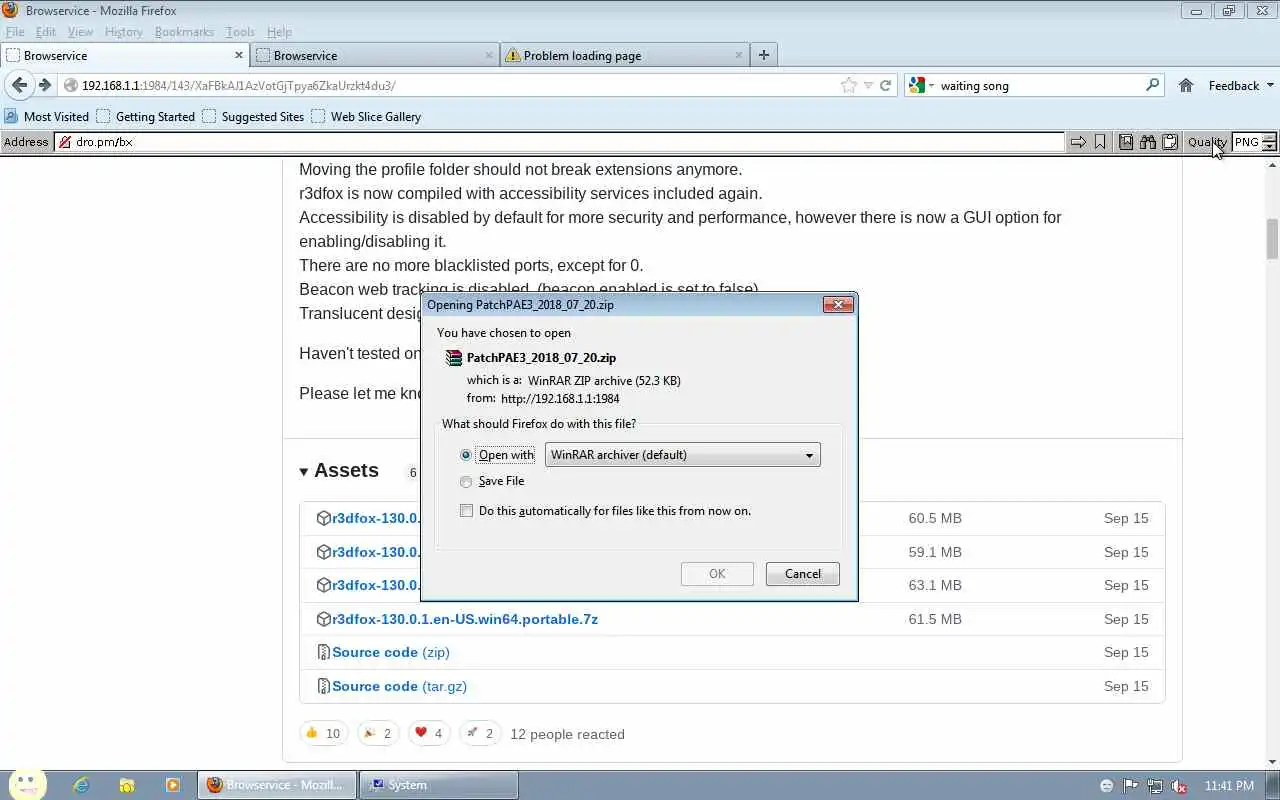Click the muted volume tray icon
Viewport: 1280px width, 800px height.
(1179, 786)
